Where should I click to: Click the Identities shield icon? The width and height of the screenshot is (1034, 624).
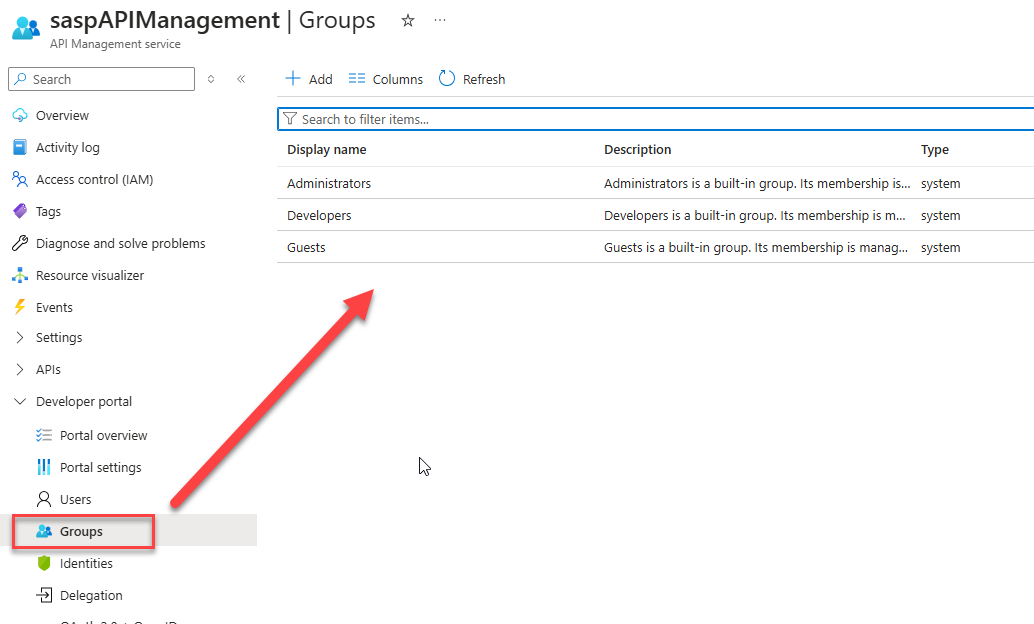click(44, 563)
